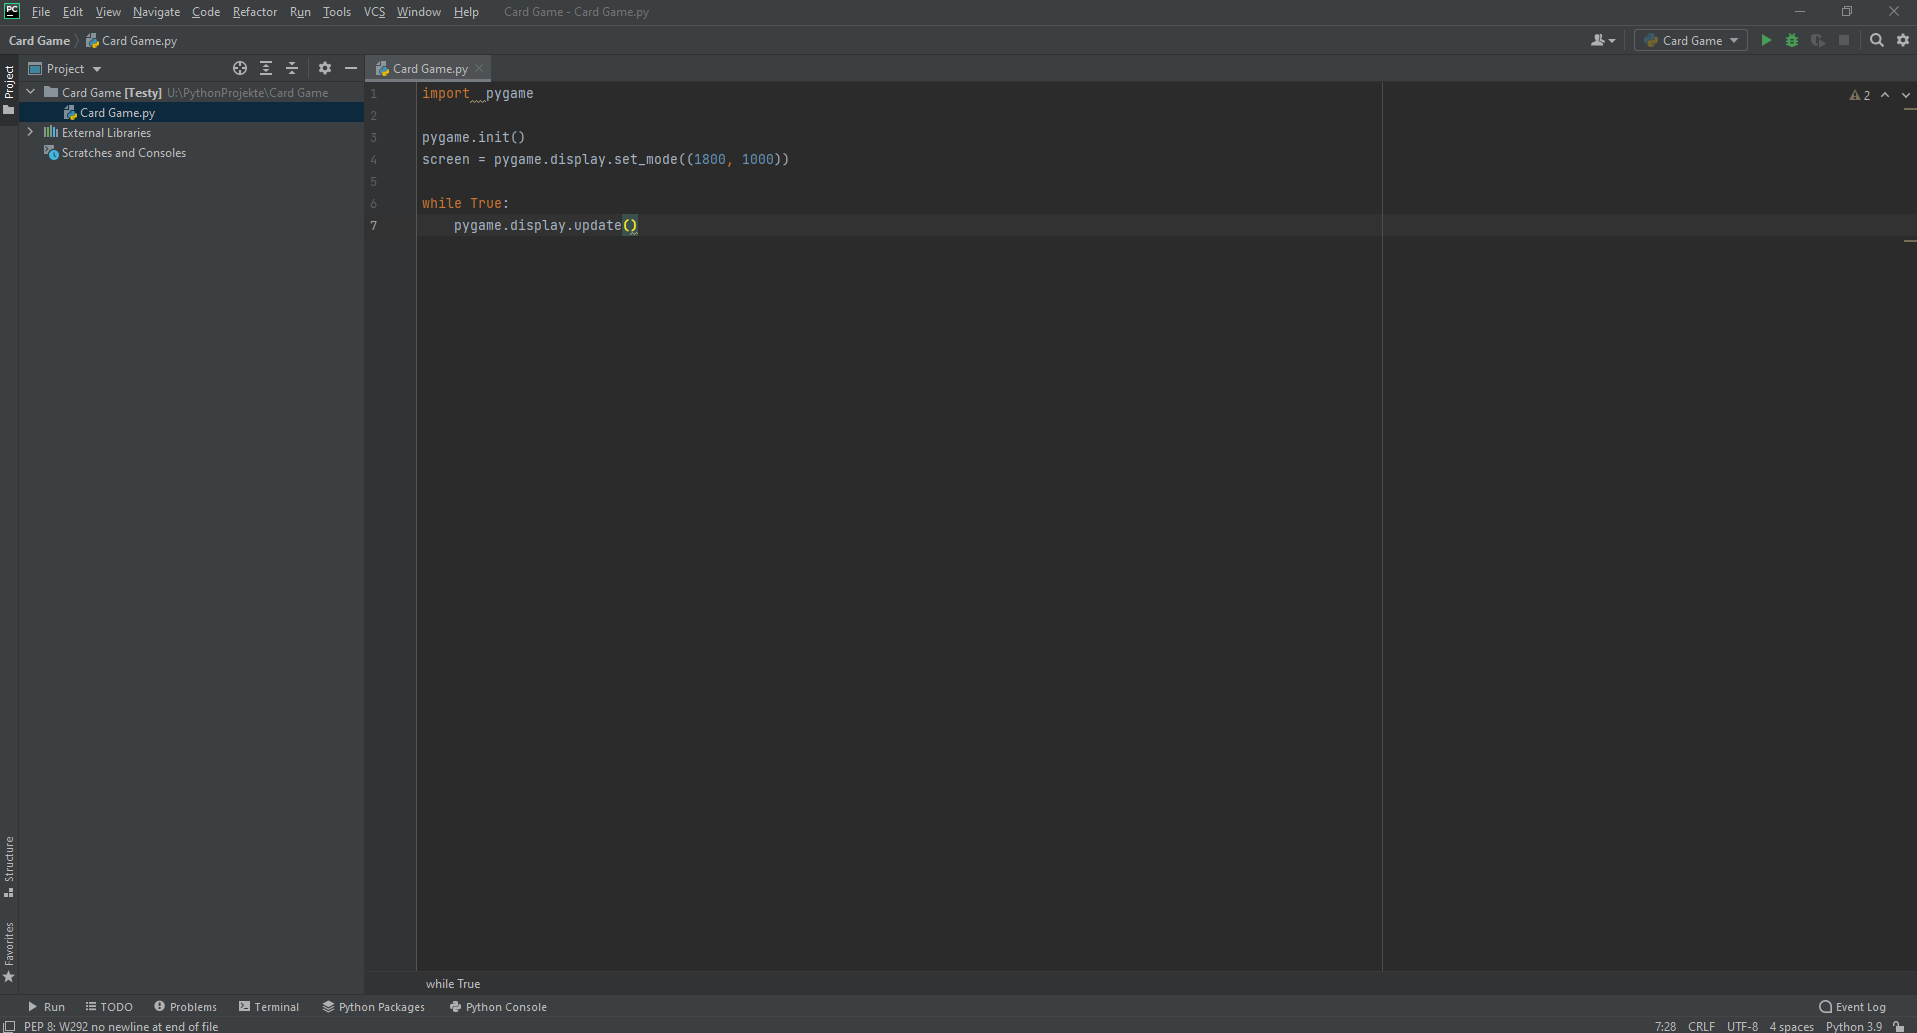This screenshot has width=1917, height=1033.
Task: Open the Tools menu
Action: tap(337, 12)
